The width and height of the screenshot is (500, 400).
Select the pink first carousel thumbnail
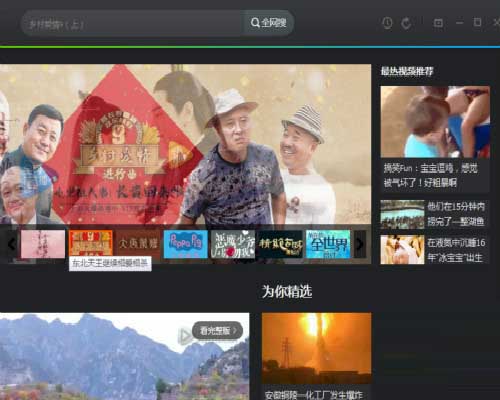pyautogui.click(x=43, y=244)
